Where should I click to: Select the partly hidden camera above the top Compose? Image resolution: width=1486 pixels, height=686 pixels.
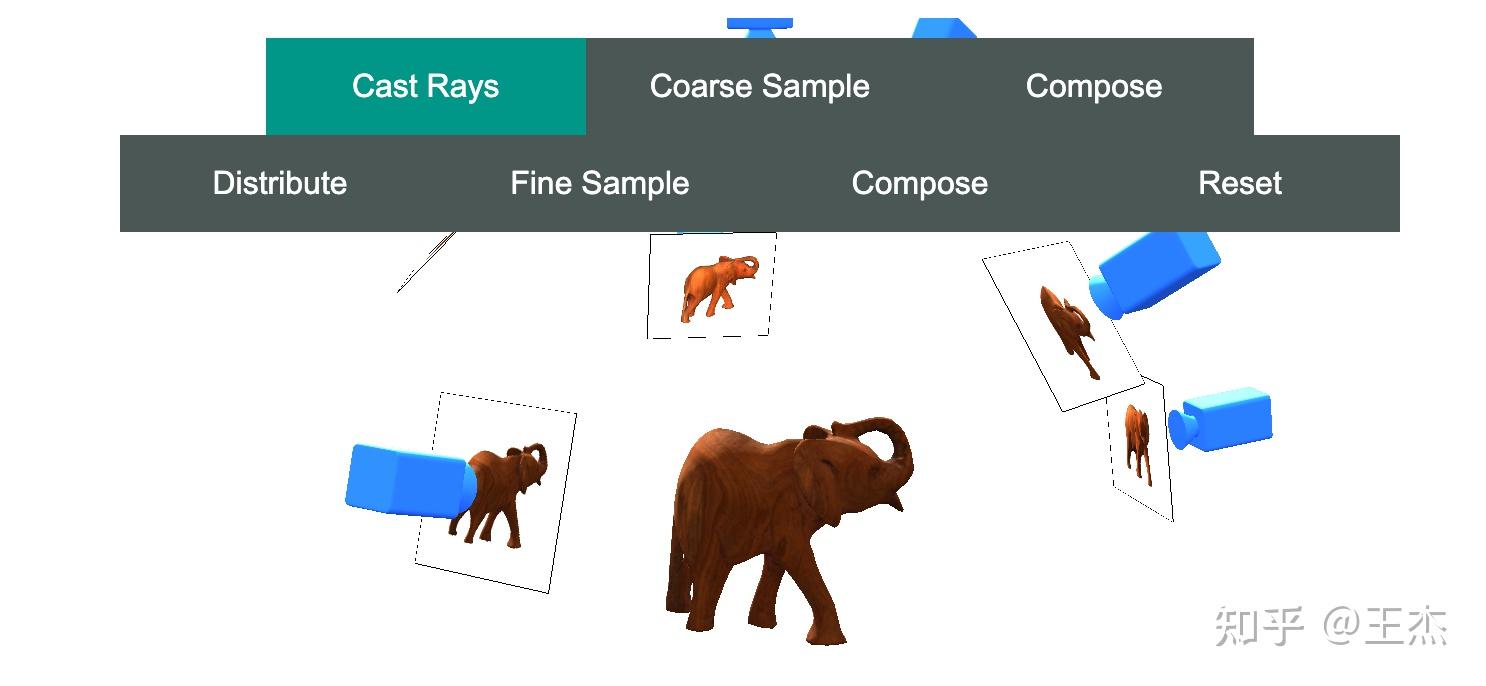[x=944, y=28]
